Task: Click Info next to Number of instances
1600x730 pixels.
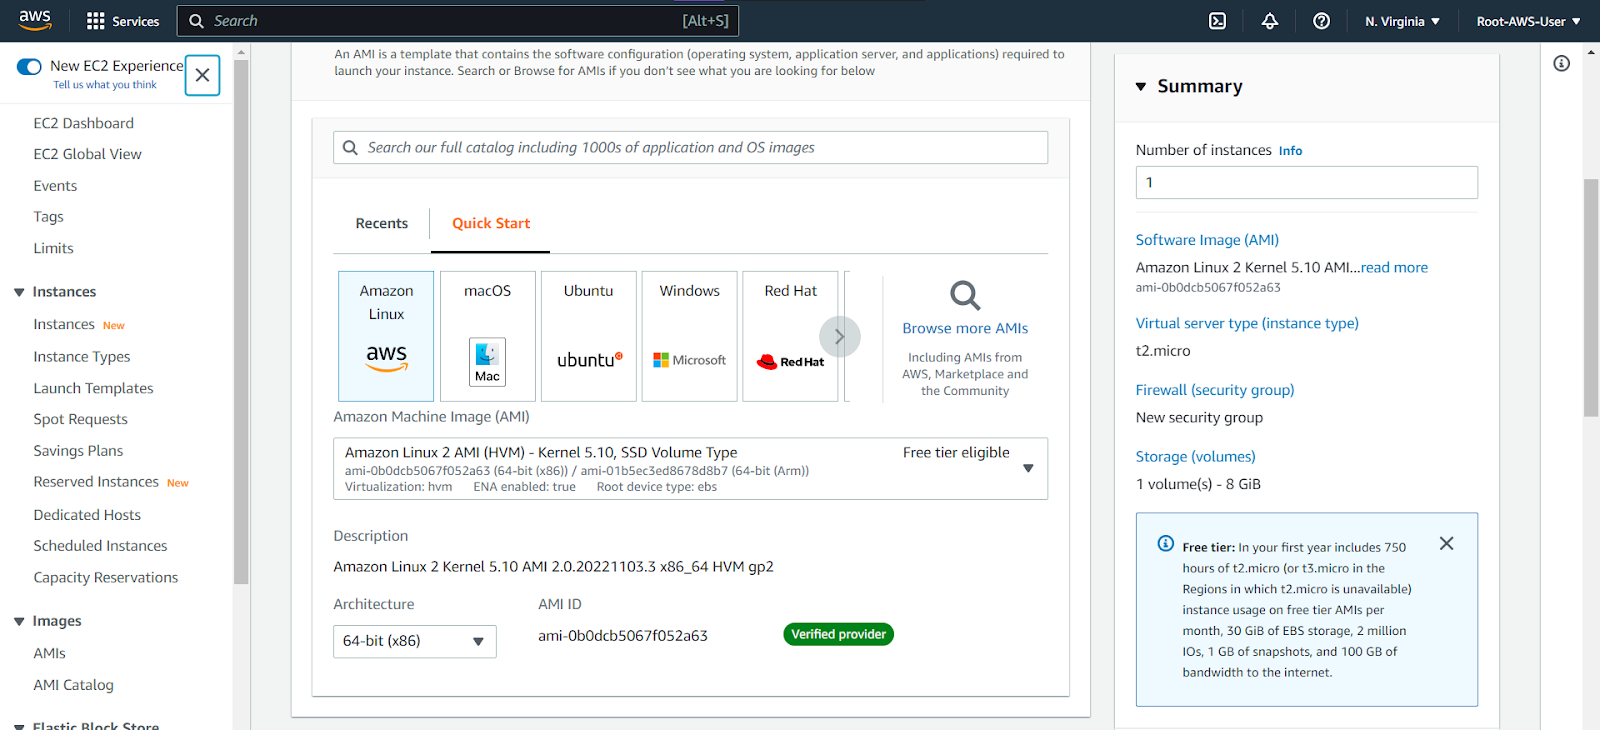Action: point(1290,151)
